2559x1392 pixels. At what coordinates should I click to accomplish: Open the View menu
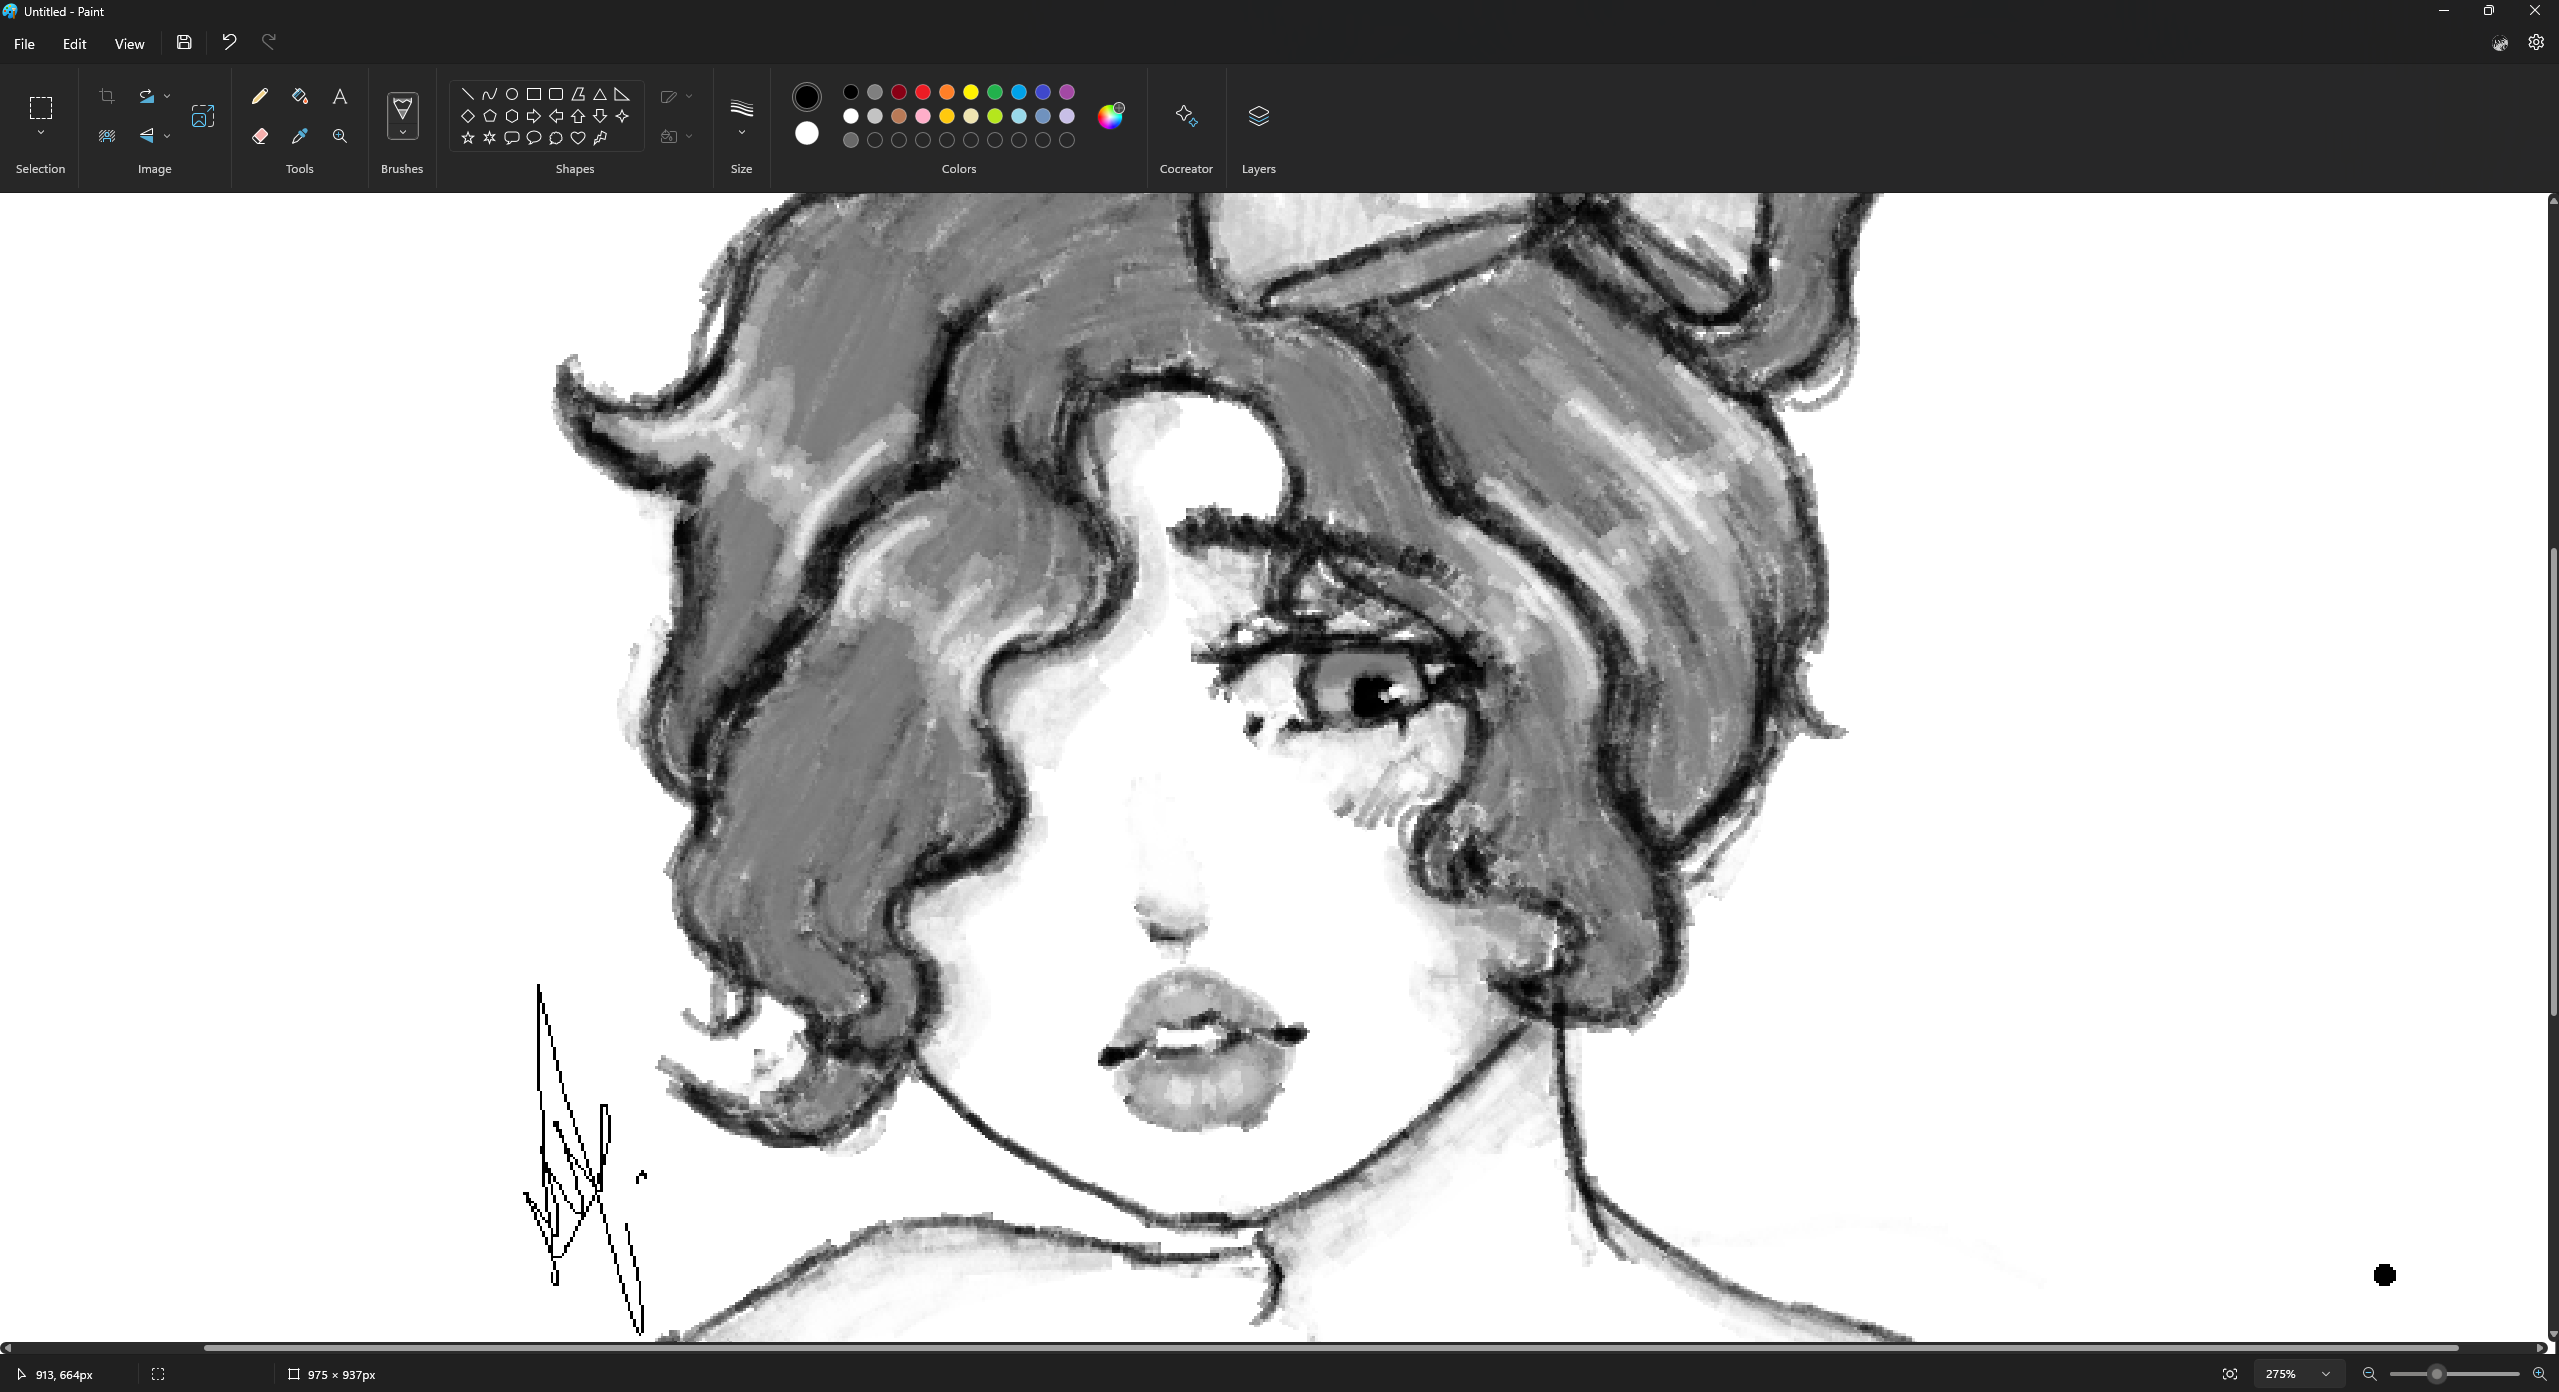click(x=129, y=44)
